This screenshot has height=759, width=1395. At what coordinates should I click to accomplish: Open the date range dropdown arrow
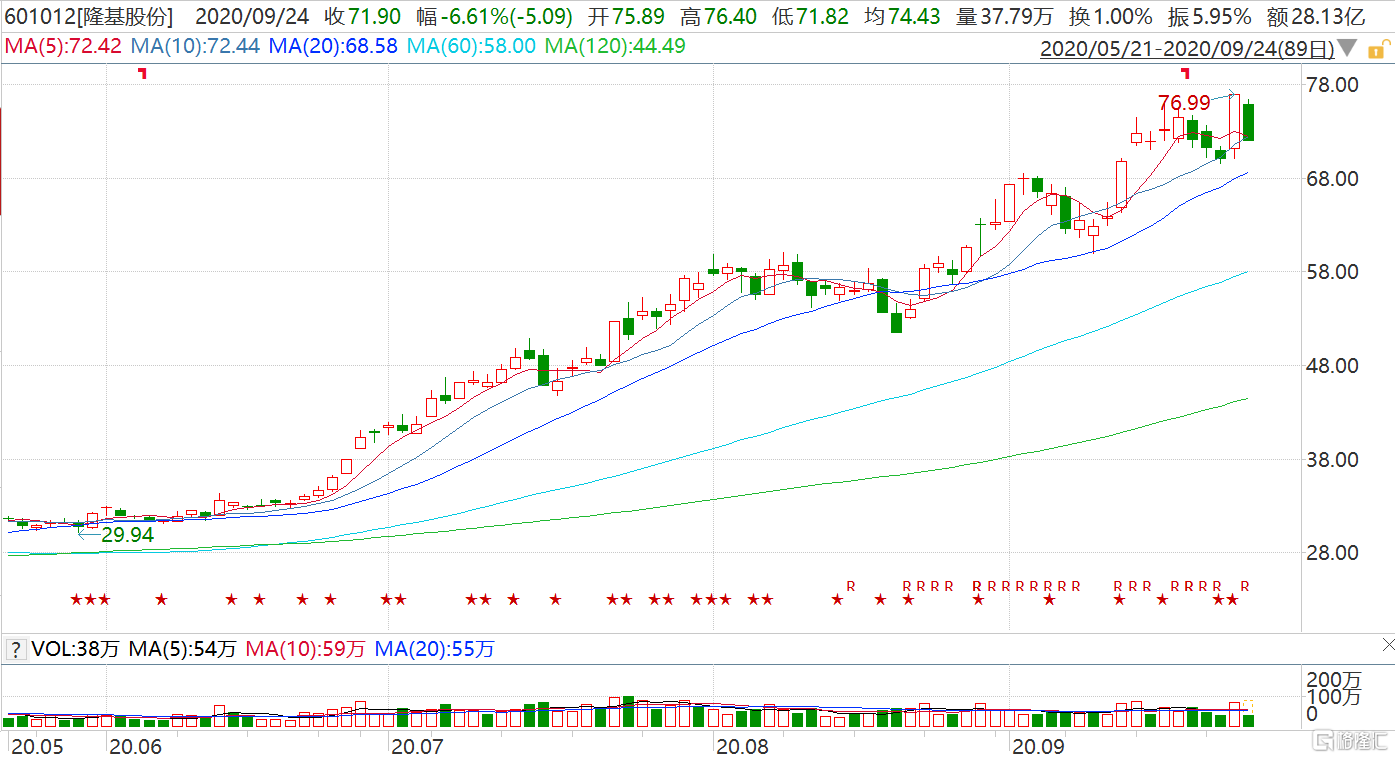click(1348, 47)
